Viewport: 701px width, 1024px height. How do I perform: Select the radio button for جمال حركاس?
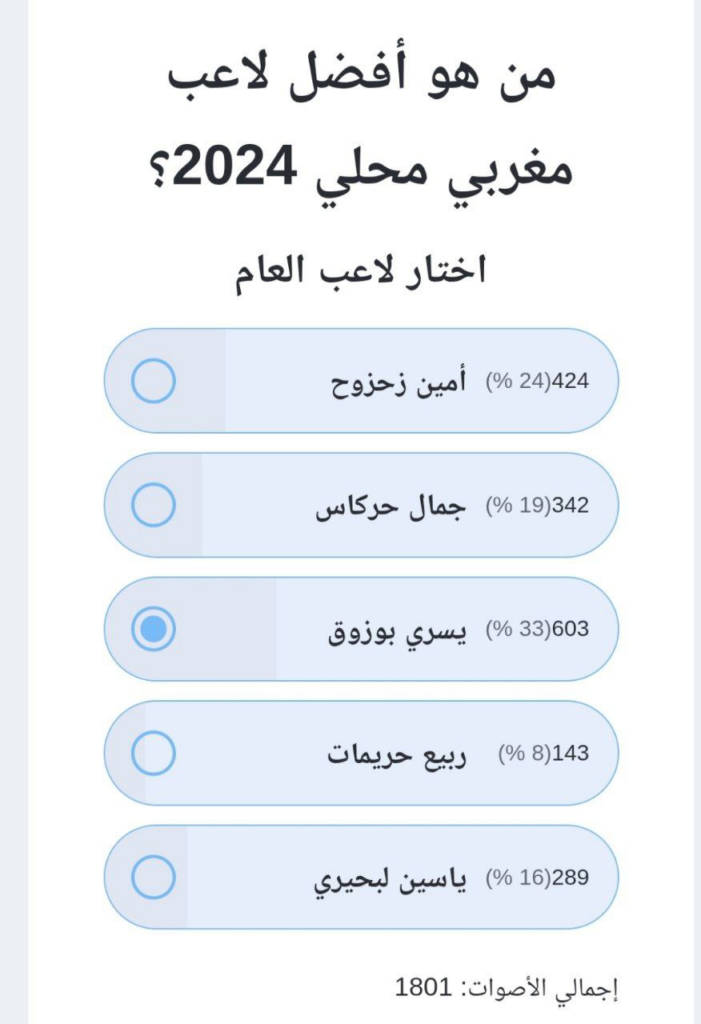(x=153, y=505)
